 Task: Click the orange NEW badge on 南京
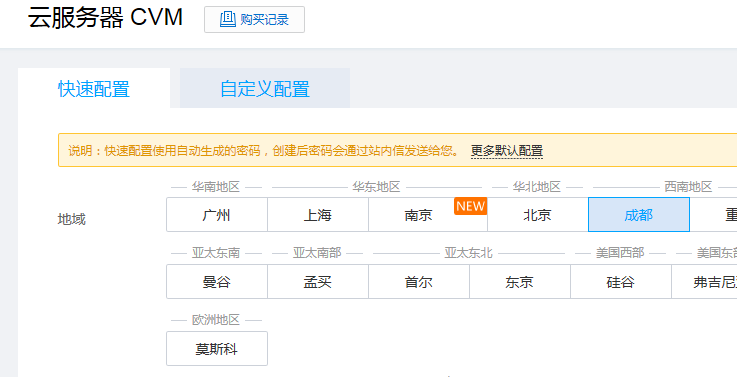[470, 206]
